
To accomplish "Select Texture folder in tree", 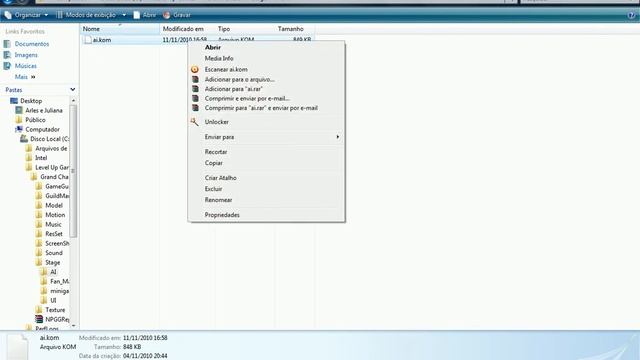I will point(55,310).
